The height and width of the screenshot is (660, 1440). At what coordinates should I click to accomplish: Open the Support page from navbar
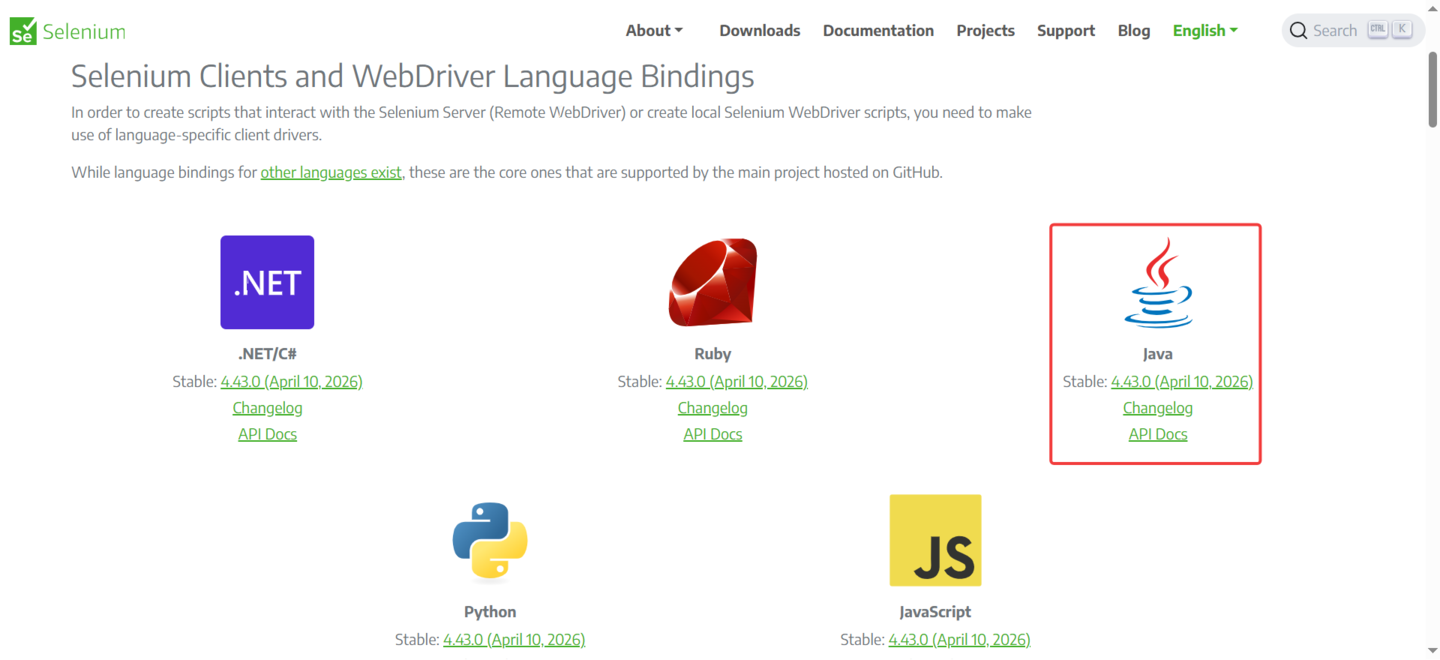(1066, 31)
